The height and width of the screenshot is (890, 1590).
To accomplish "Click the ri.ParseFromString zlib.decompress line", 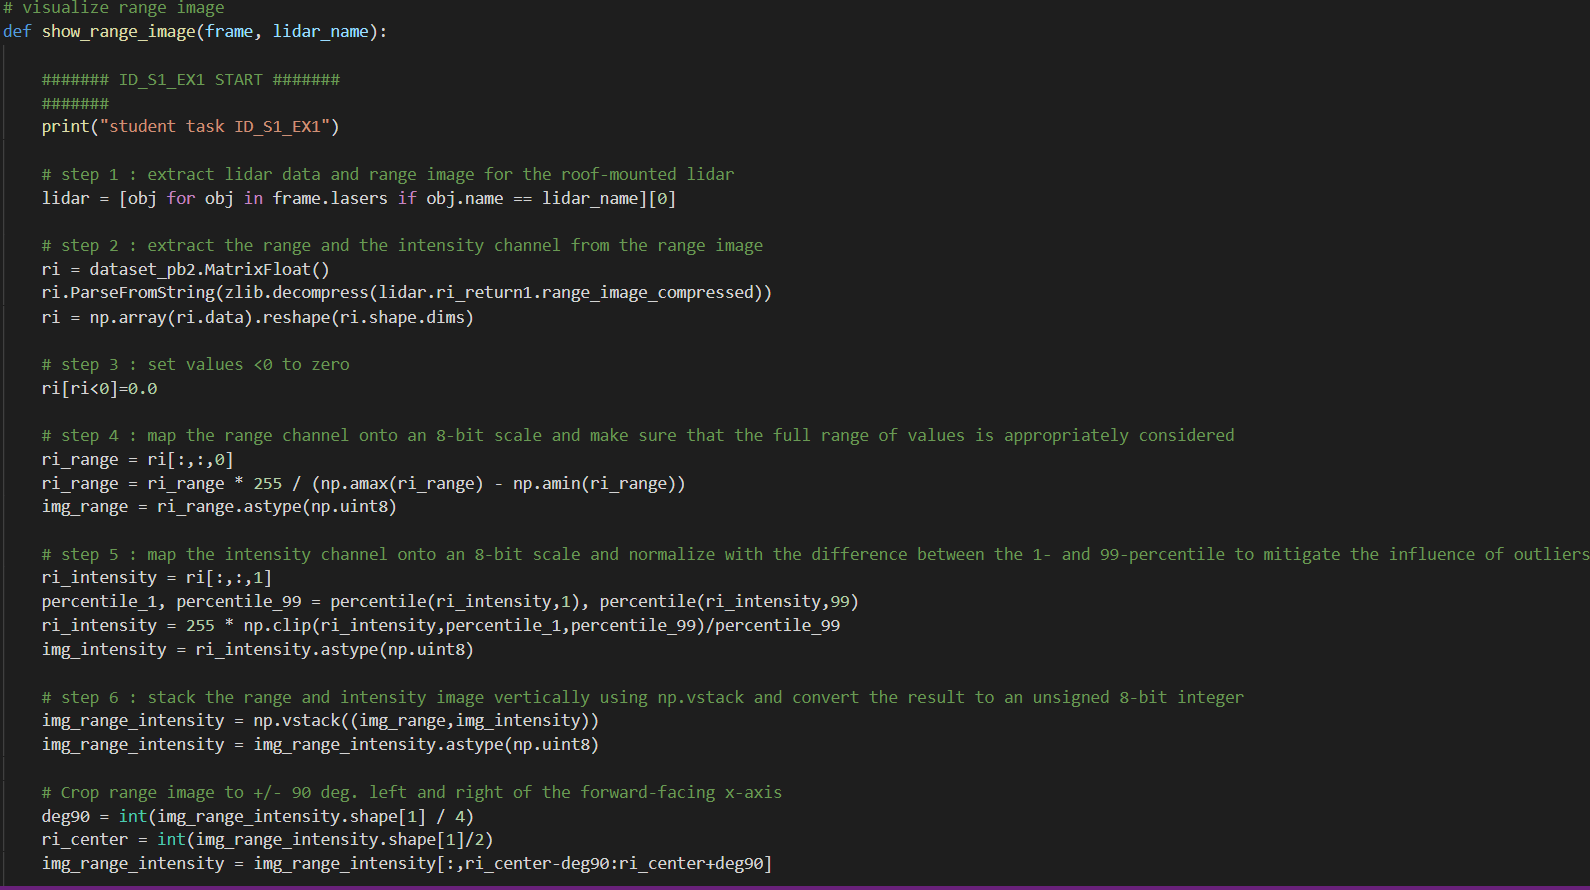I will (x=407, y=293).
